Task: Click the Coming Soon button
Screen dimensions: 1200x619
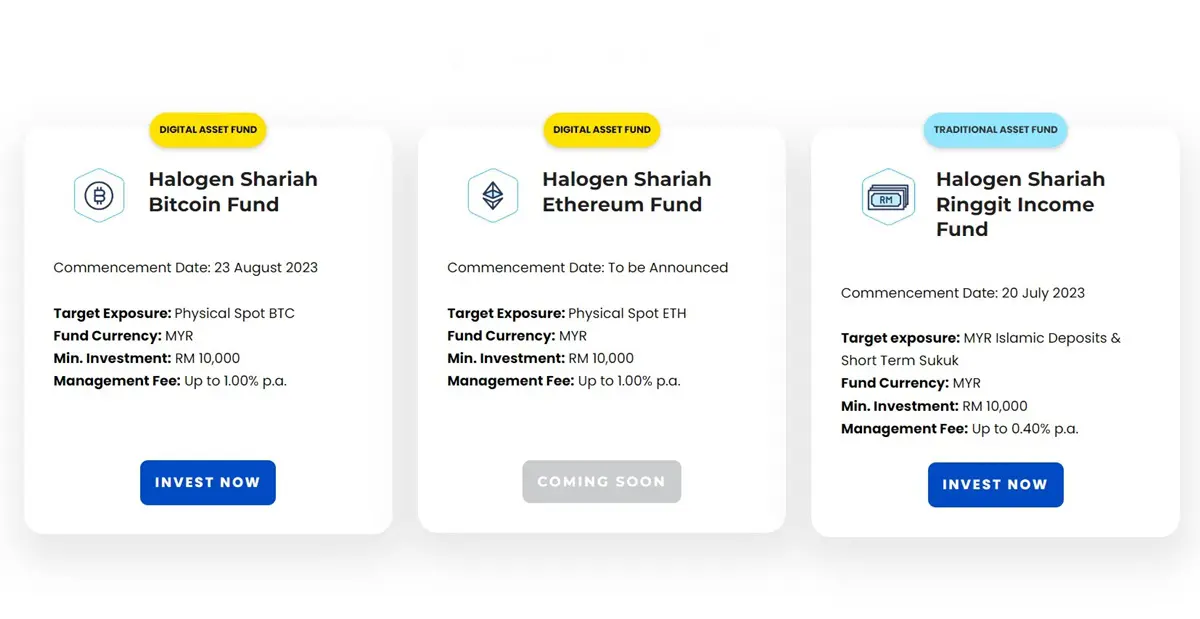Action: click(601, 482)
